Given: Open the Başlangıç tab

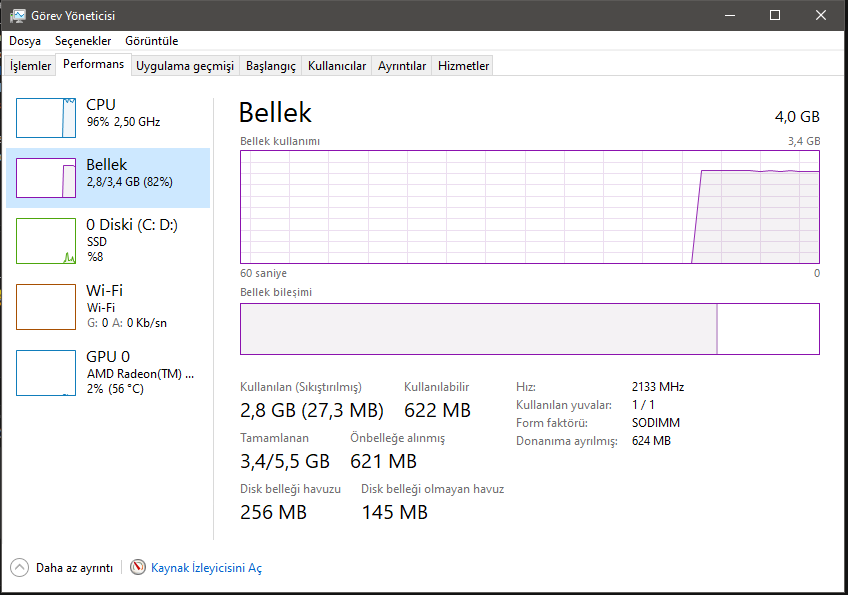Looking at the screenshot, I should (x=271, y=66).
